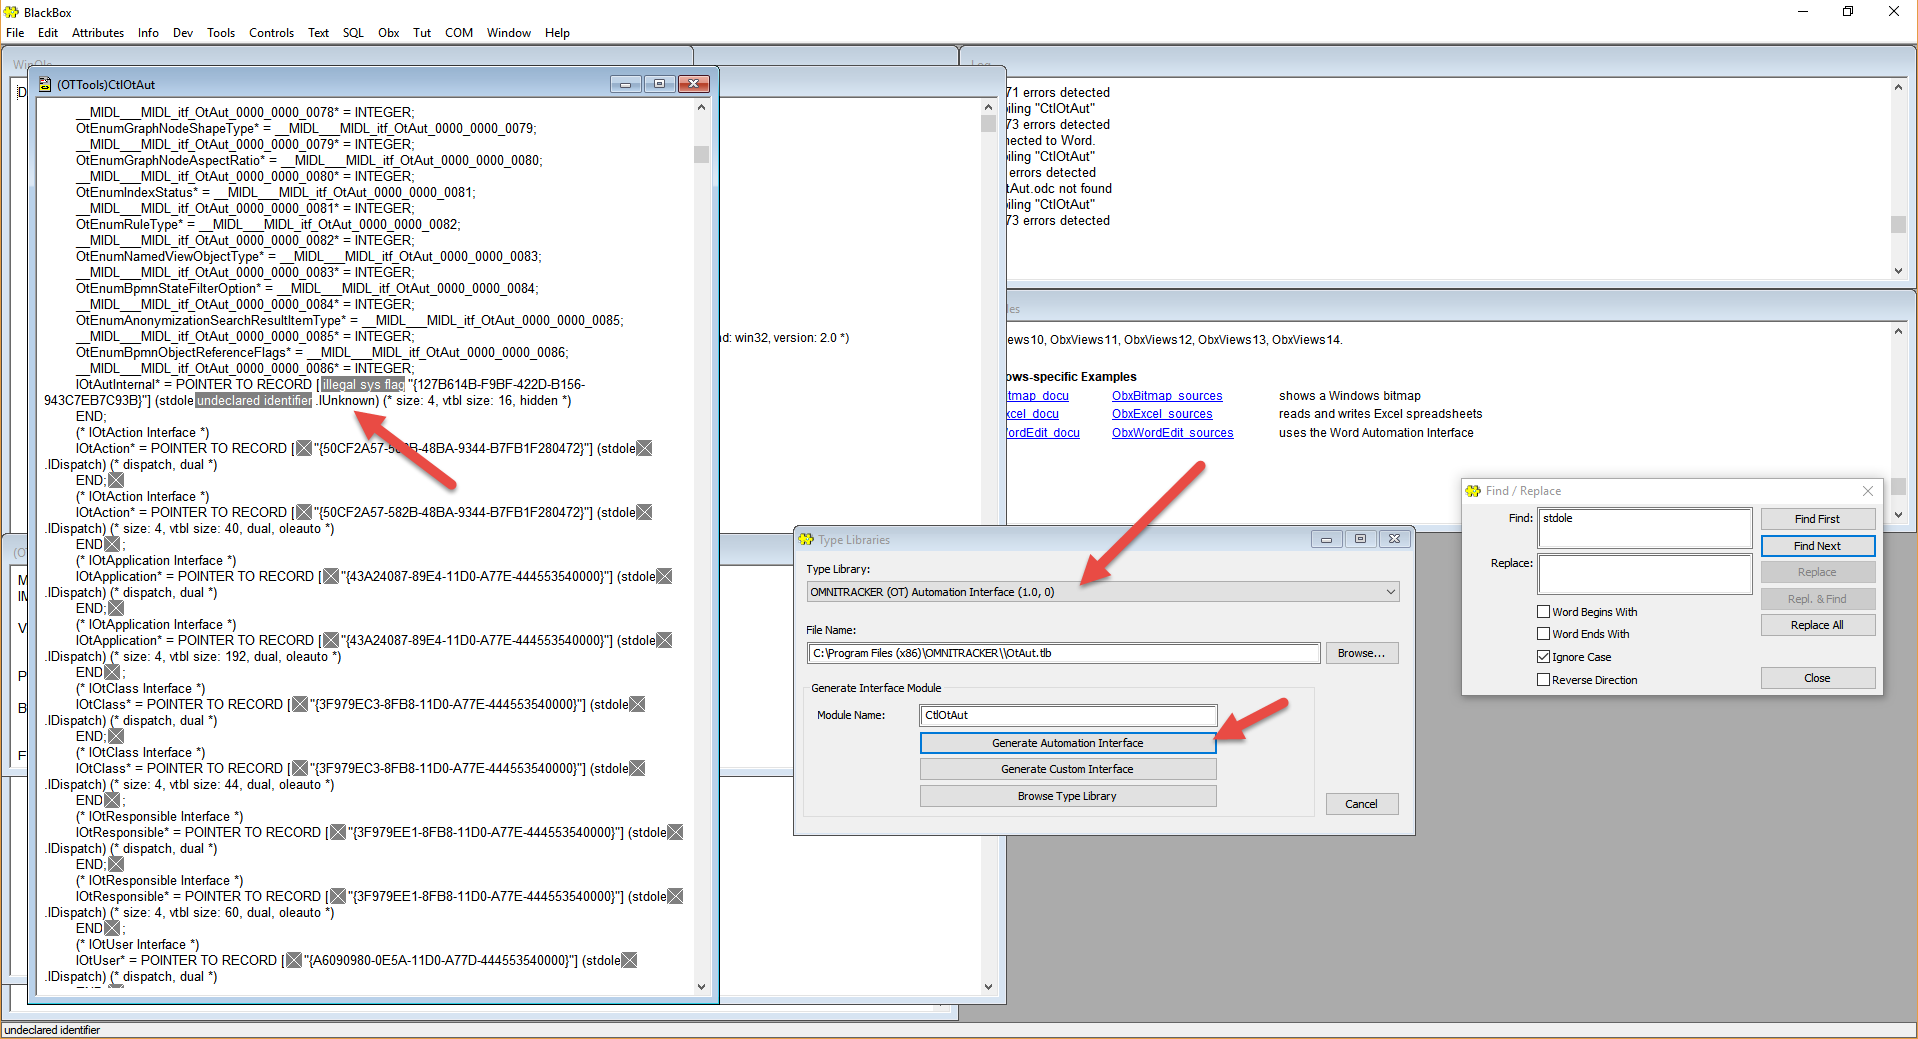Click the document icon in CtlOtAut title bar
1918x1039 pixels.
[45, 85]
